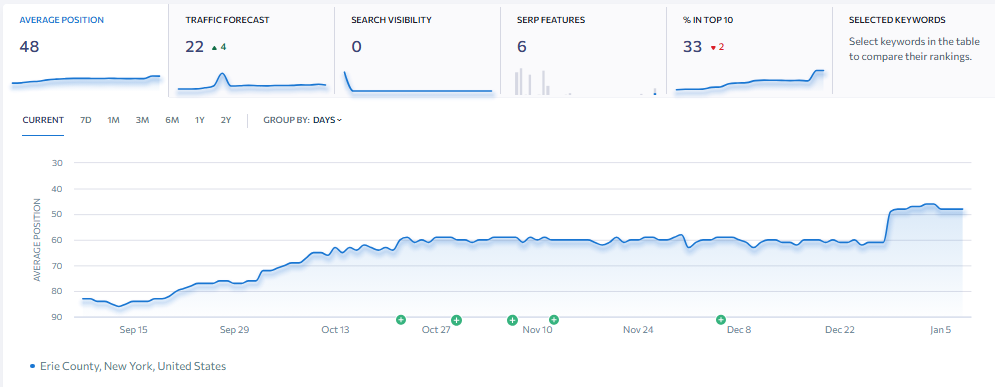Viewport: 995px width, 387px height.
Task: Click the green up arrow change indicator
Action: coord(214,47)
